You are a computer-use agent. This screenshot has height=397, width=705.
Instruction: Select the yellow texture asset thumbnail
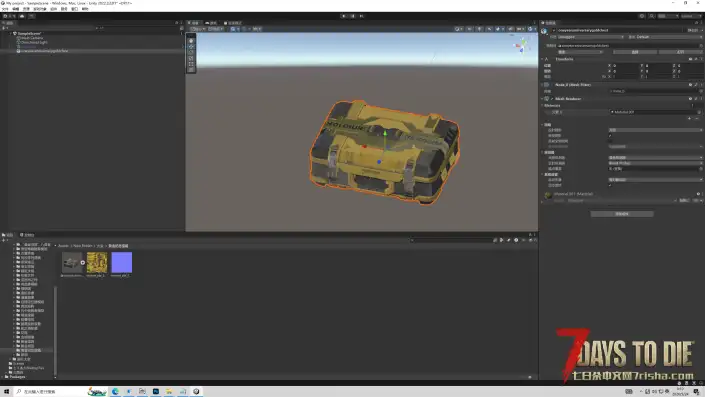tap(97, 263)
